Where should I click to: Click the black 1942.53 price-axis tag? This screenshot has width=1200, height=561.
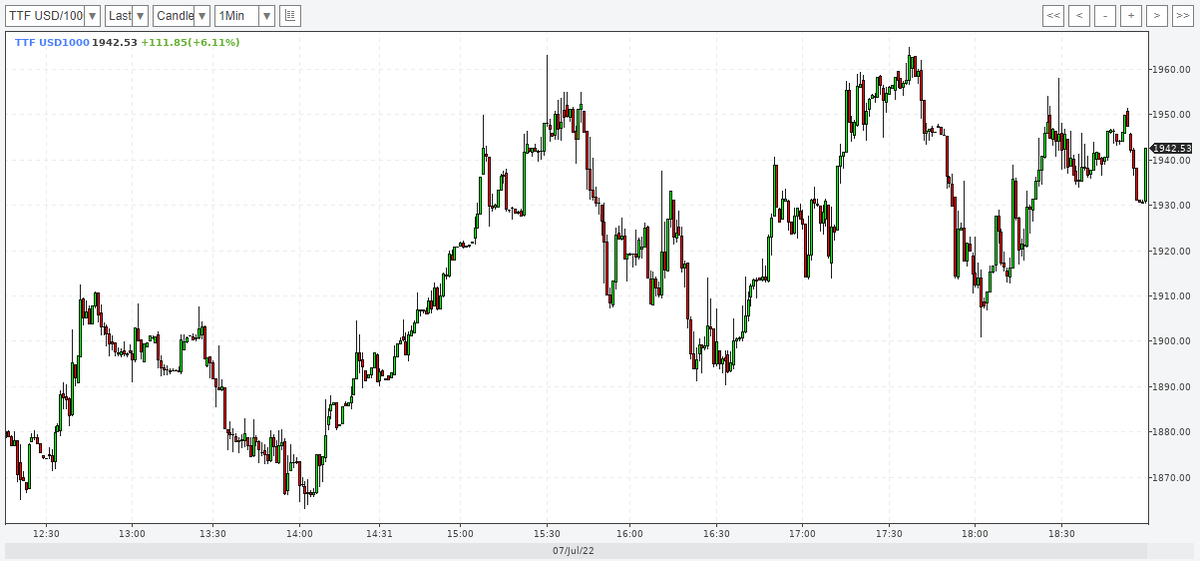pyautogui.click(x=1172, y=148)
